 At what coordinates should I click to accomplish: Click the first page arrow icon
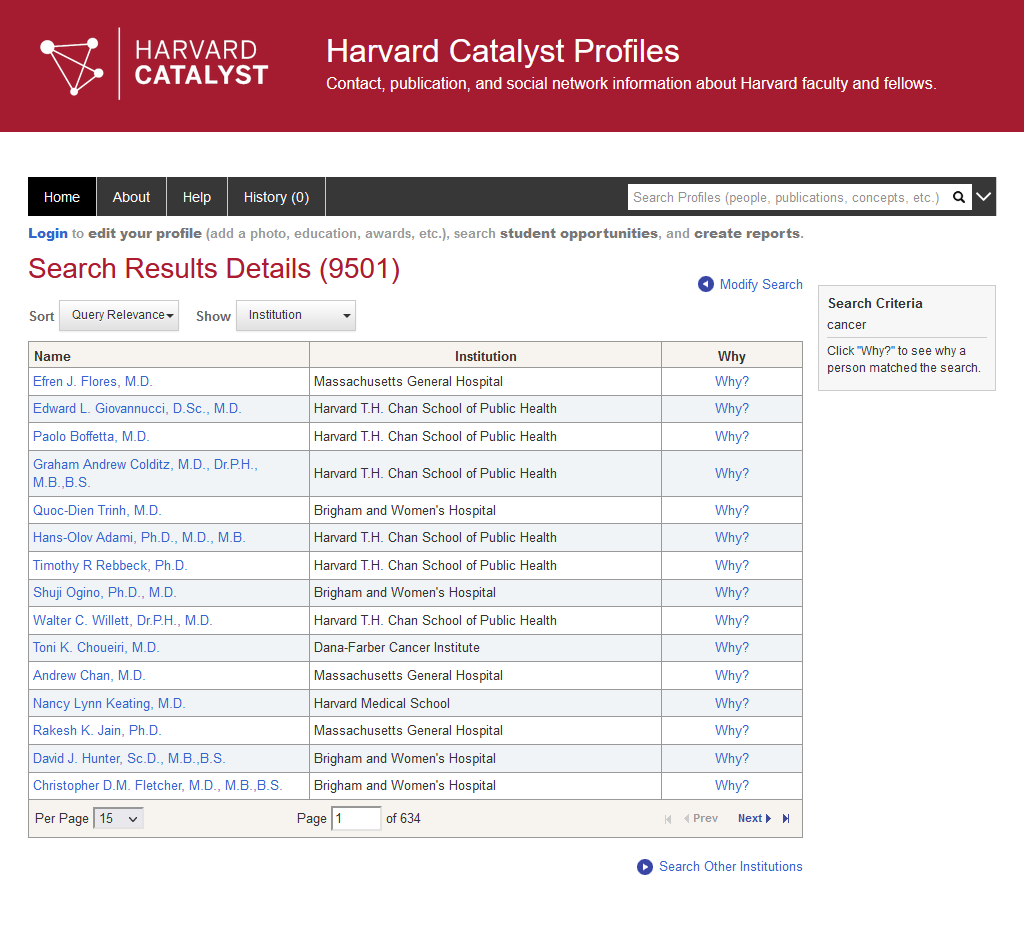pos(667,819)
